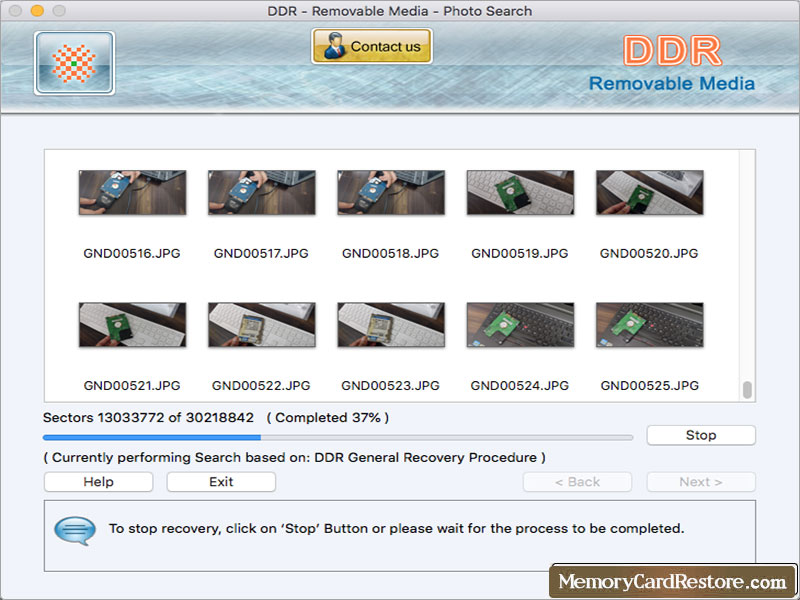Open the Help dialog
The image size is (800, 600).
pos(97,481)
